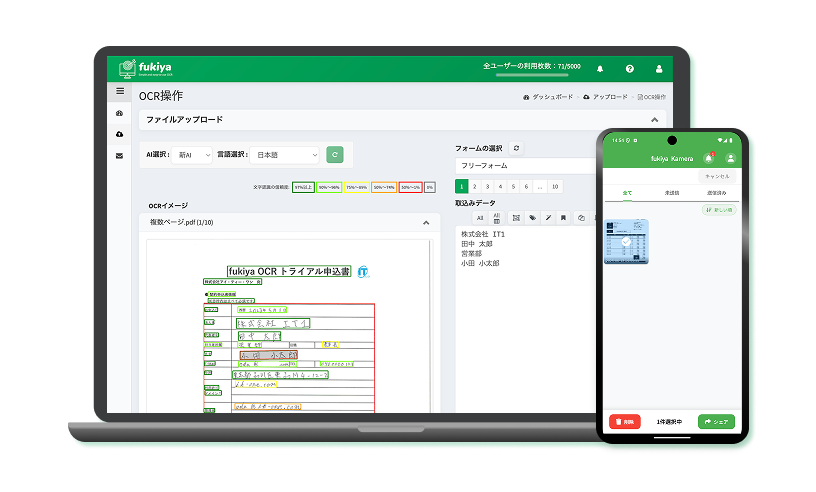Go to page 2 in pagination
Image resolution: width=816 pixels, height=492 pixels.
point(474,186)
